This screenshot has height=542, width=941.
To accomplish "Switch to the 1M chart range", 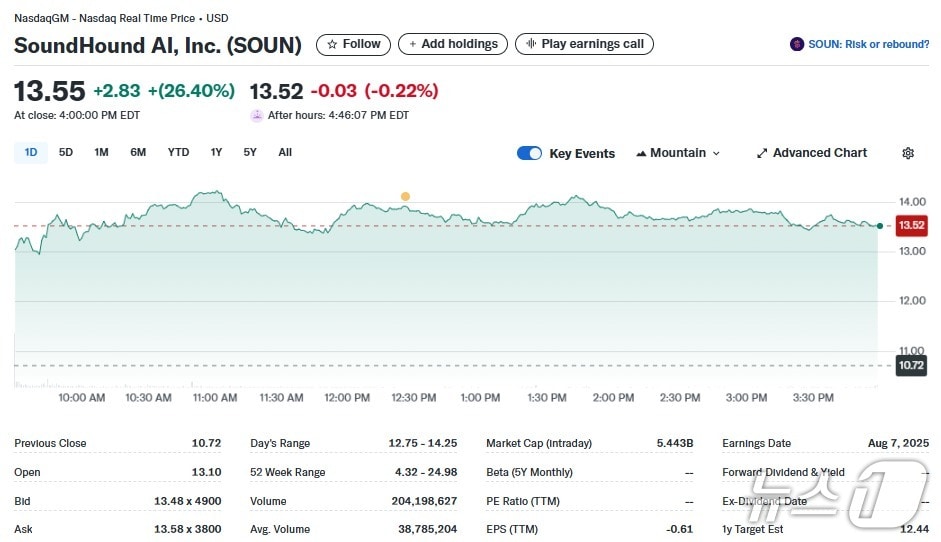I will pos(101,152).
